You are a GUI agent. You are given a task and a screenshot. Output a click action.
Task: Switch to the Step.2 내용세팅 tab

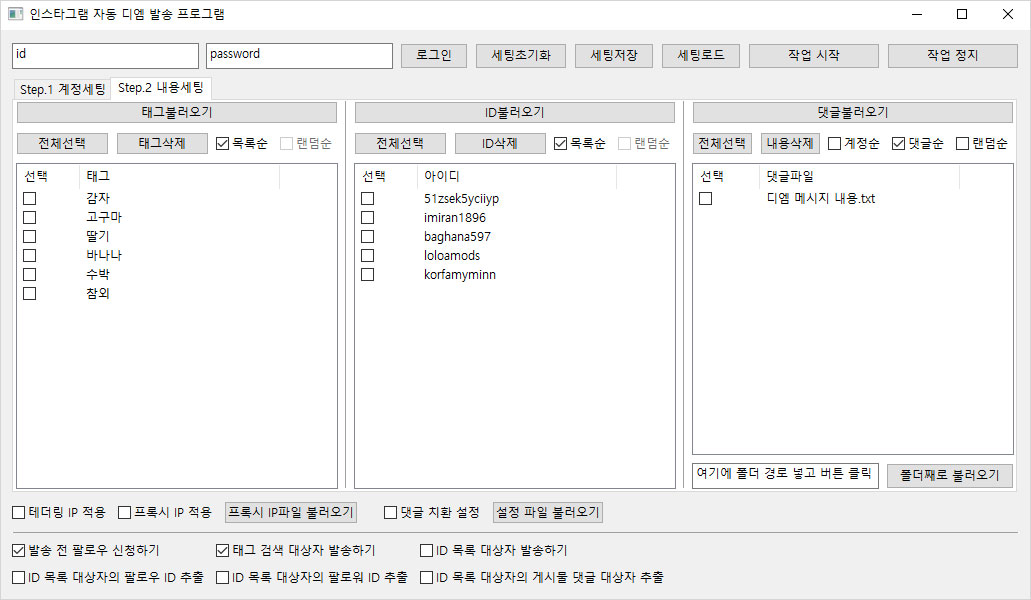(x=161, y=87)
